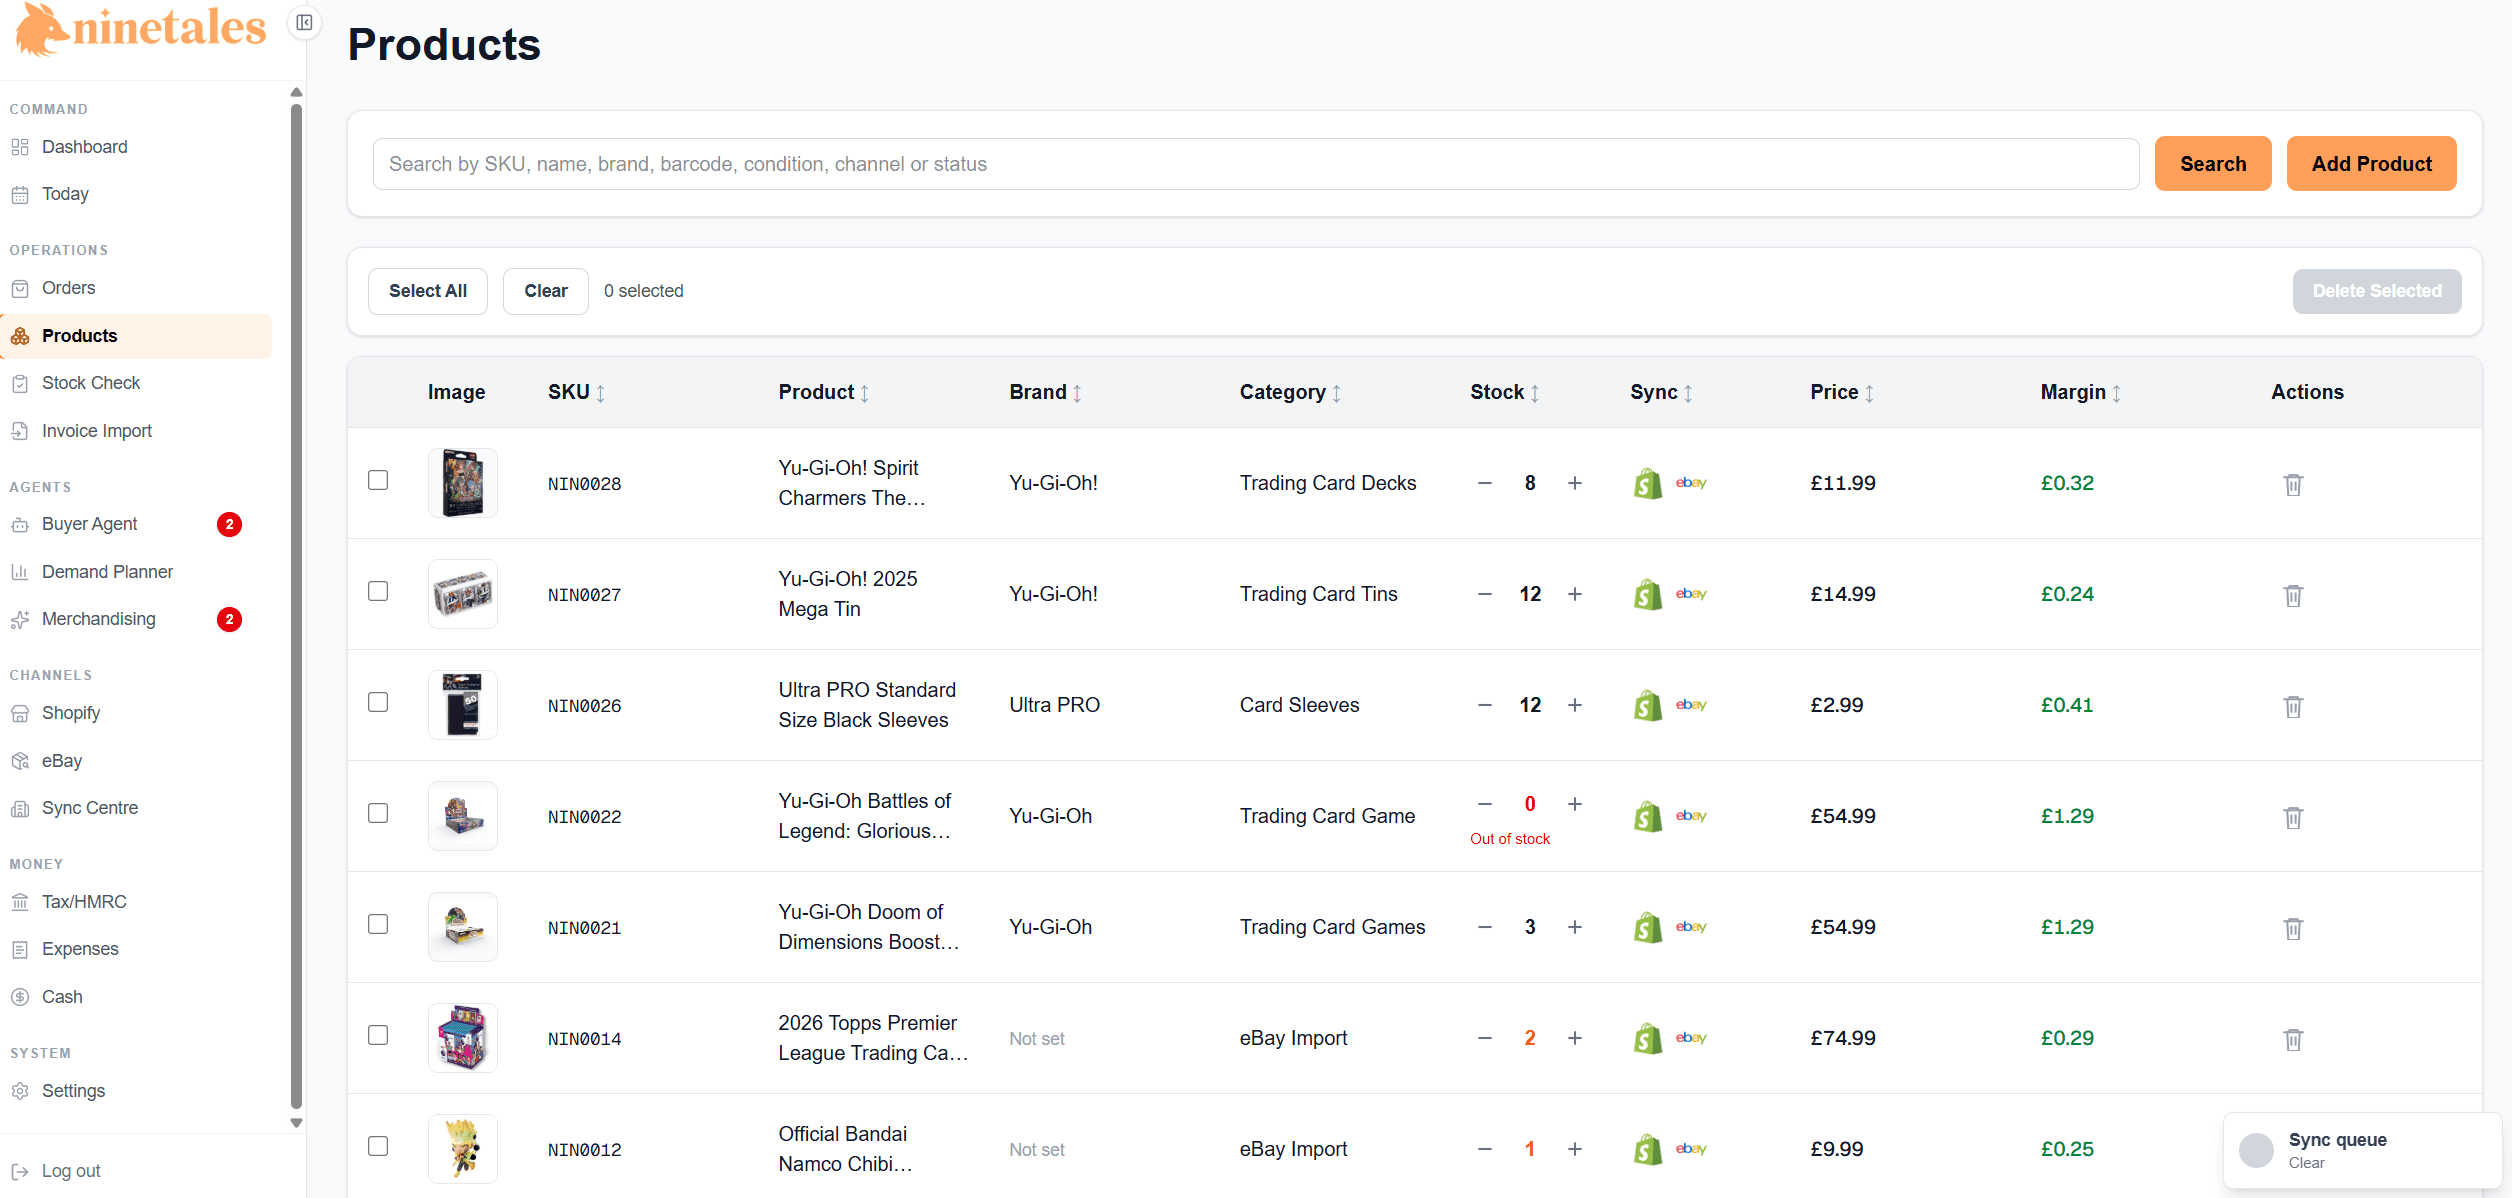Open the Sync Centre page
Viewport: 2512px width, 1198px height.
point(138,808)
